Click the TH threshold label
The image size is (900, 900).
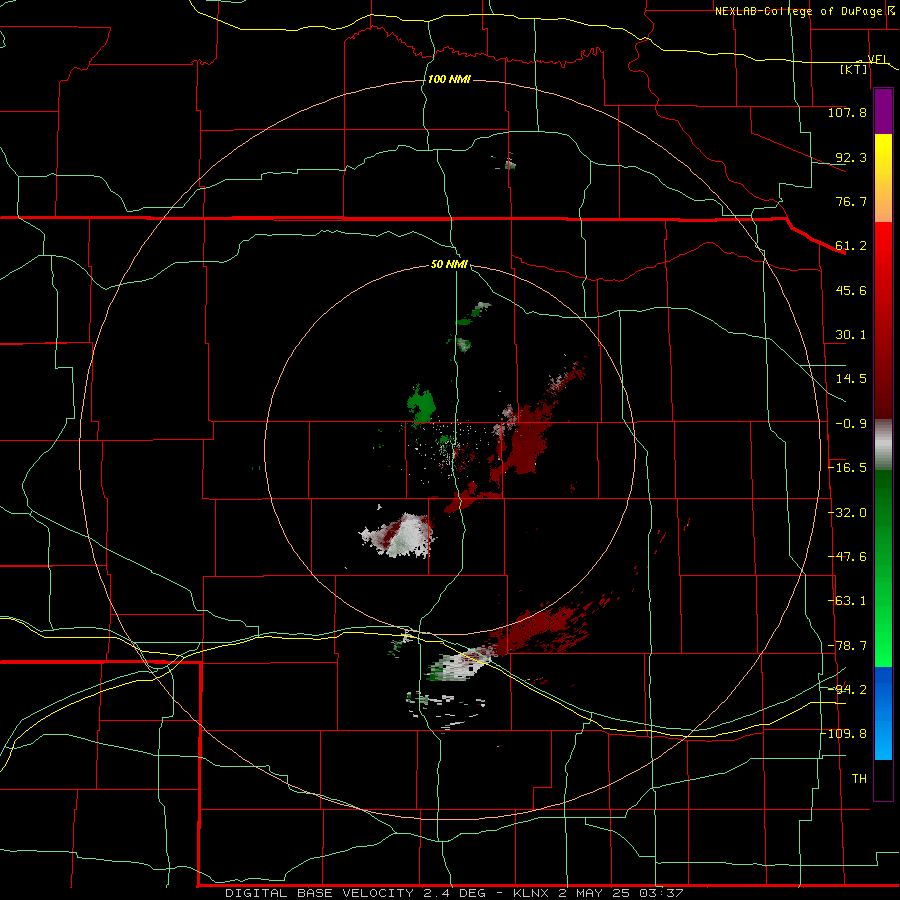tap(859, 779)
